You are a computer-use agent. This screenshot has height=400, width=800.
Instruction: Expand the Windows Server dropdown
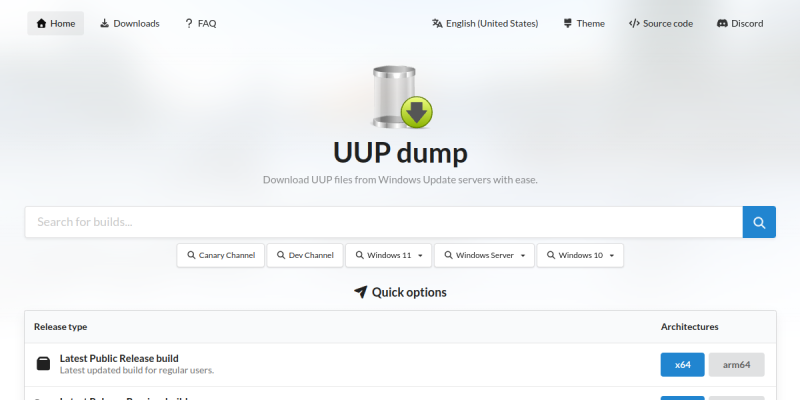pos(484,255)
